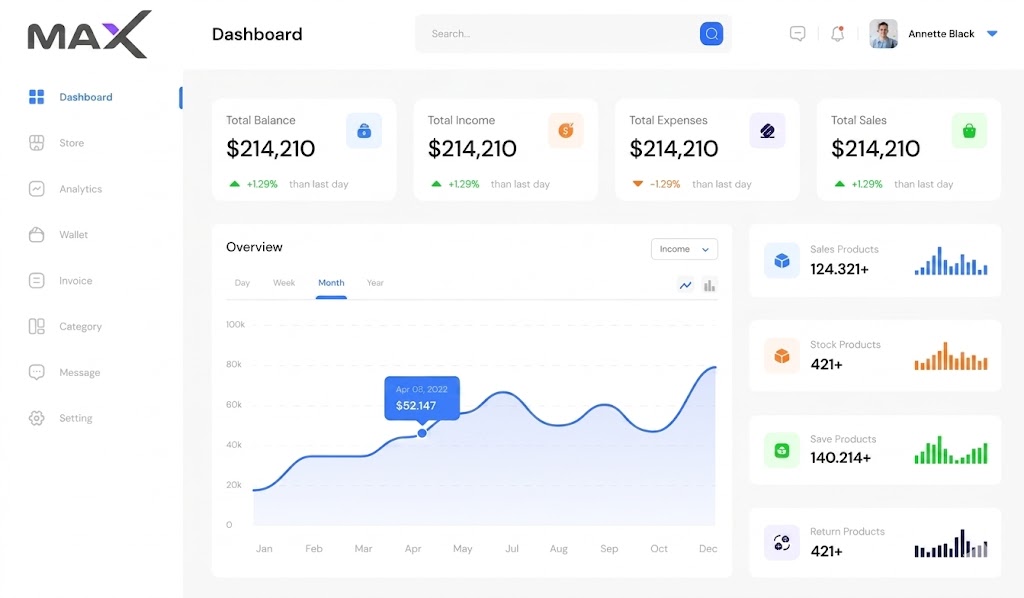Open Analytics from the sidebar
Viewport: 1024px width, 598px height.
point(80,189)
